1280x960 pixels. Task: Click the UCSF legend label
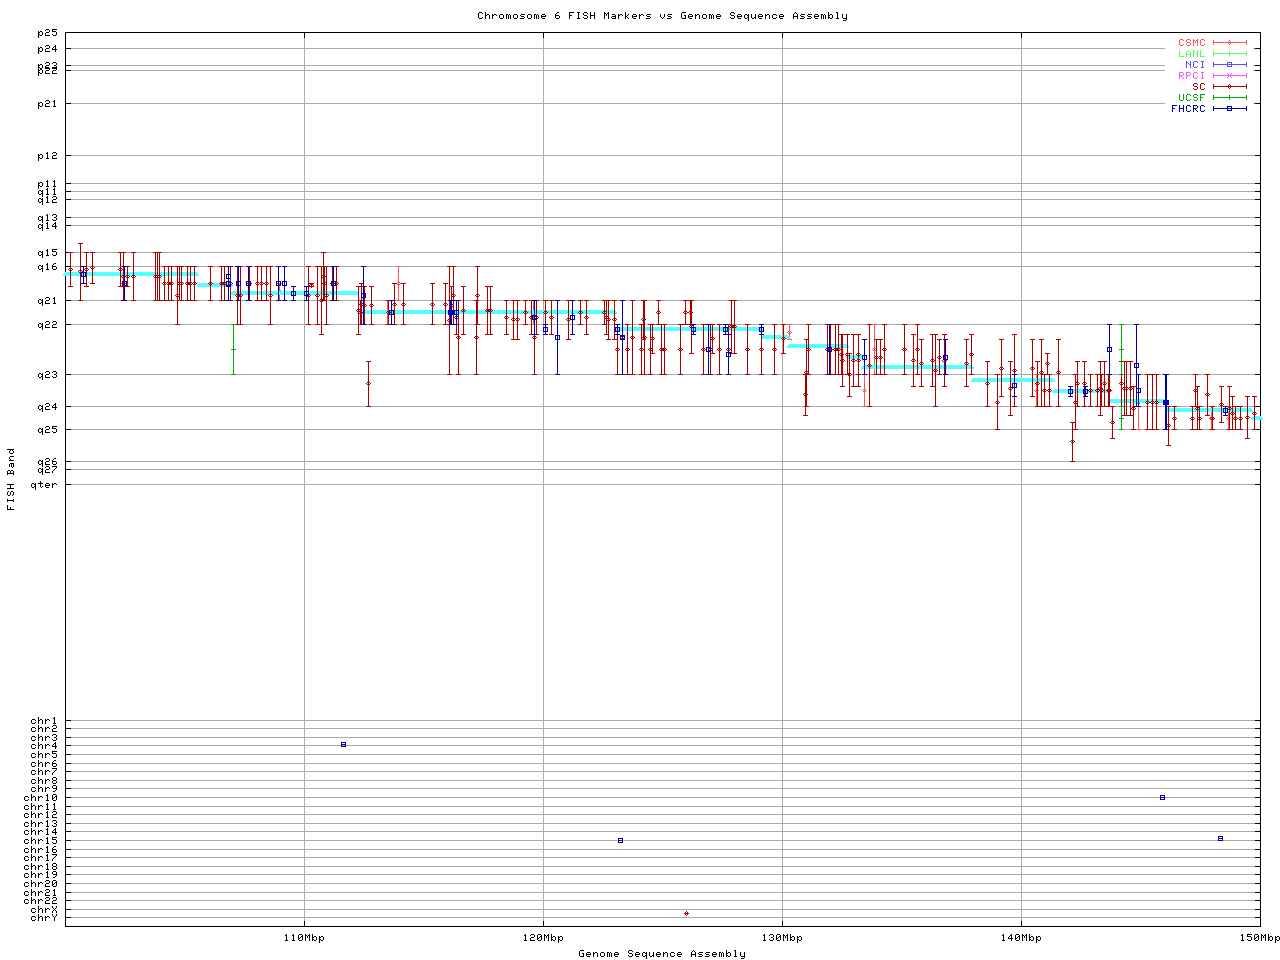pyautogui.click(x=1191, y=98)
